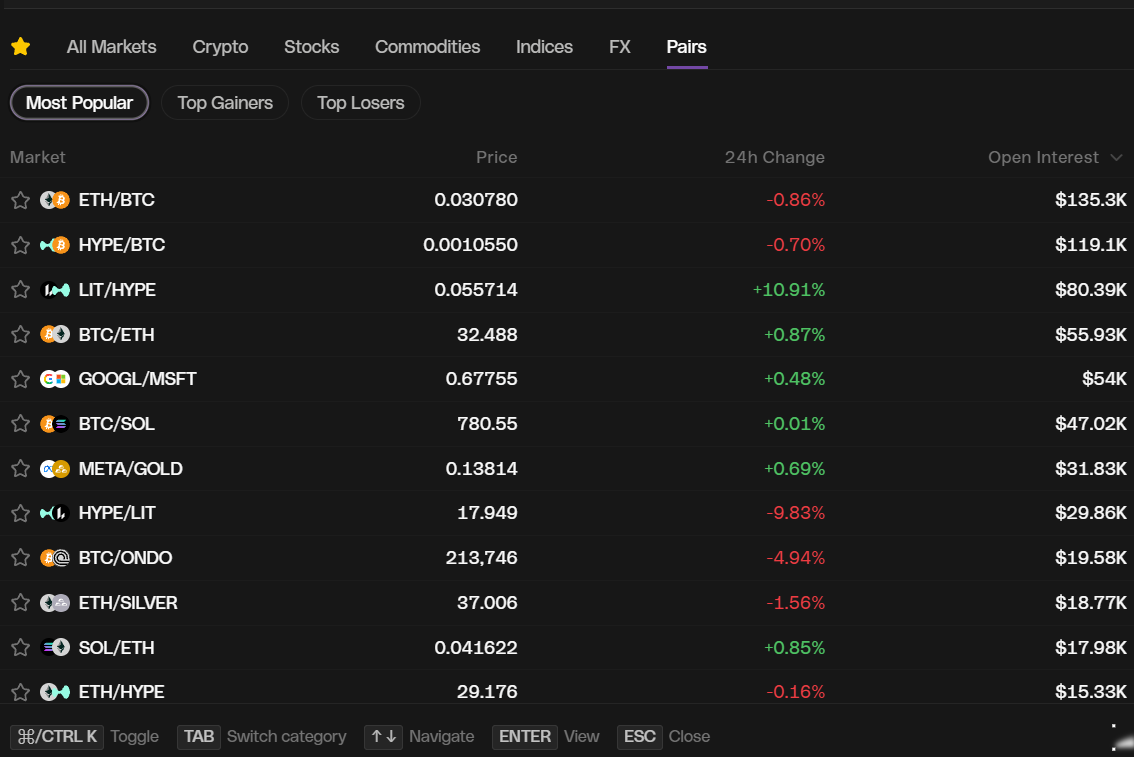Image resolution: width=1134 pixels, height=757 pixels.
Task: Click the ETH/SILVER pair icon
Action: pyautogui.click(x=55, y=602)
